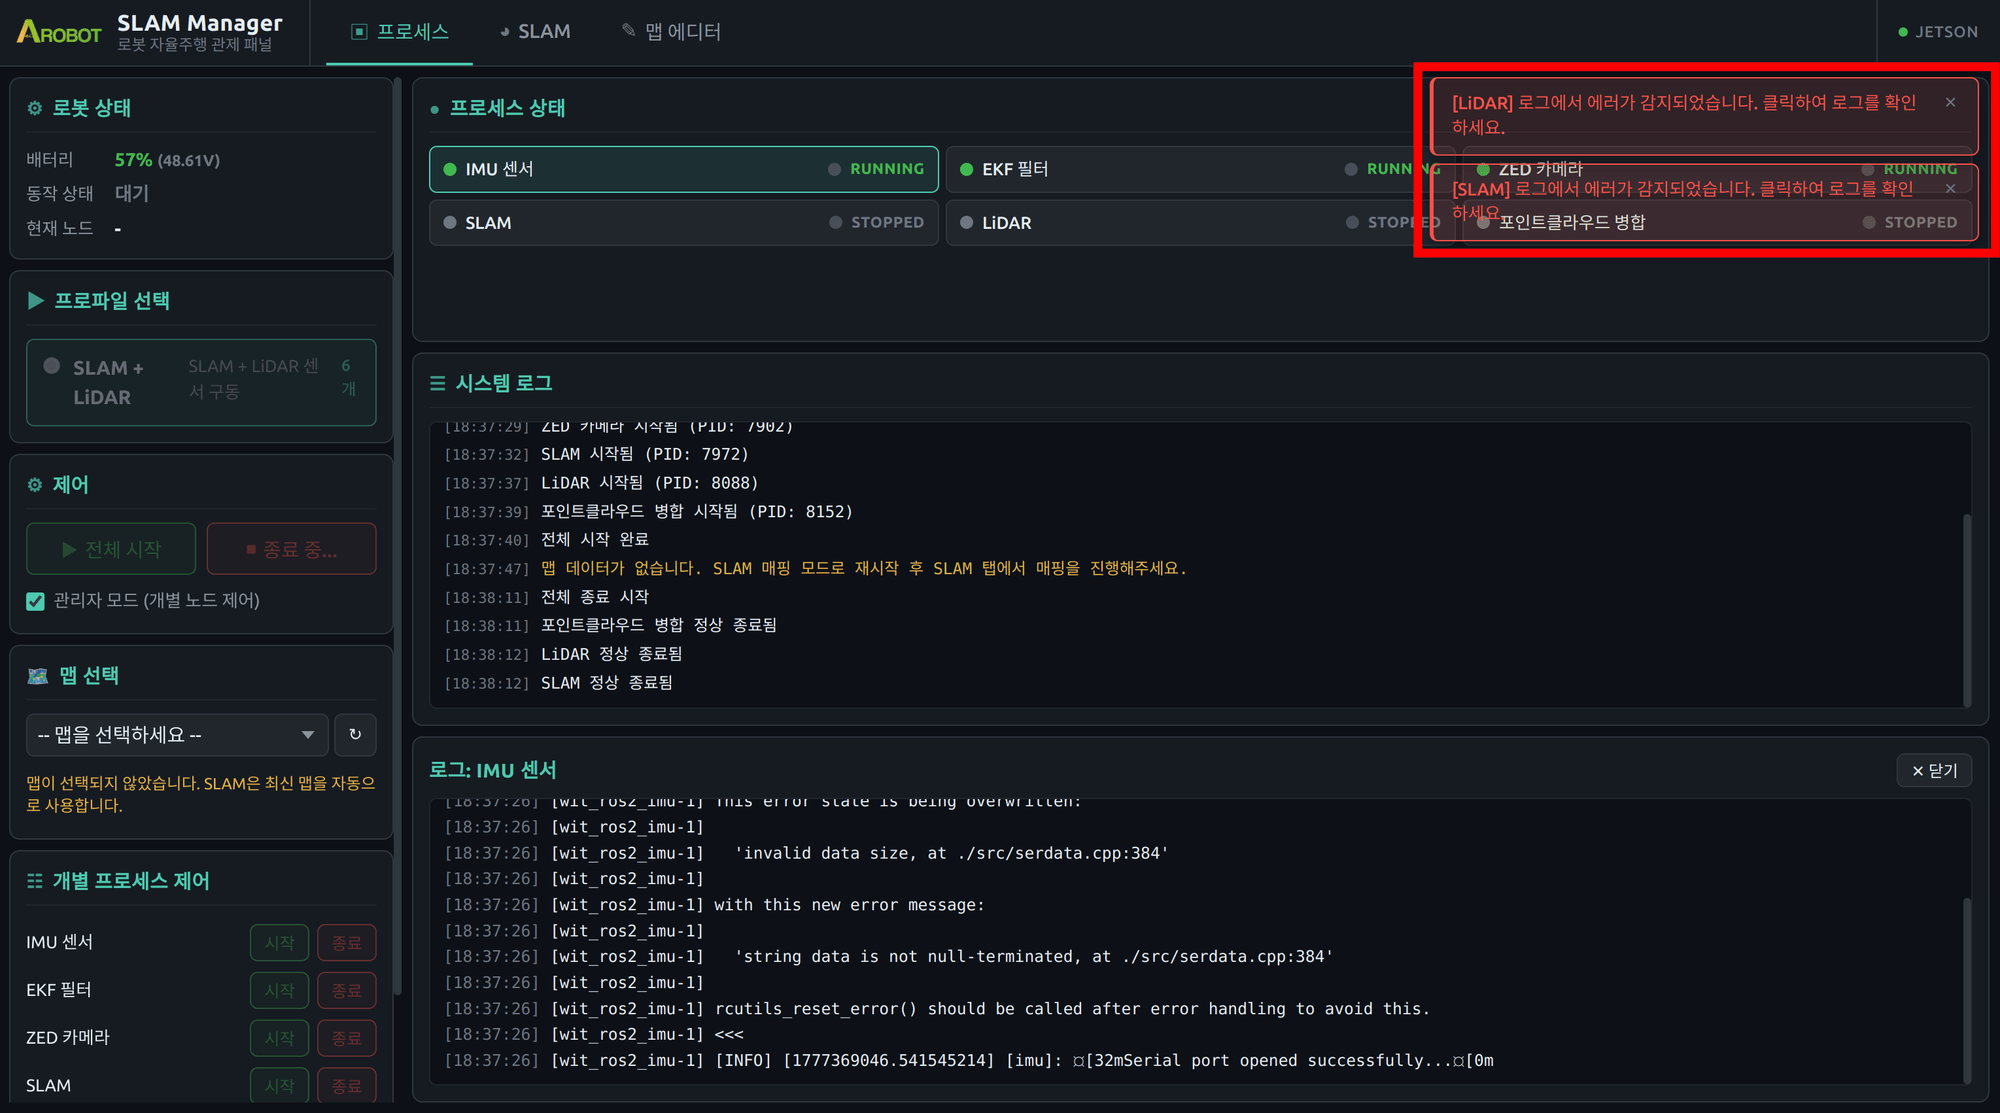Open the 맵을 선택하세요 dropdown
Viewport: 2000px width, 1113px height.
pos(177,735)
